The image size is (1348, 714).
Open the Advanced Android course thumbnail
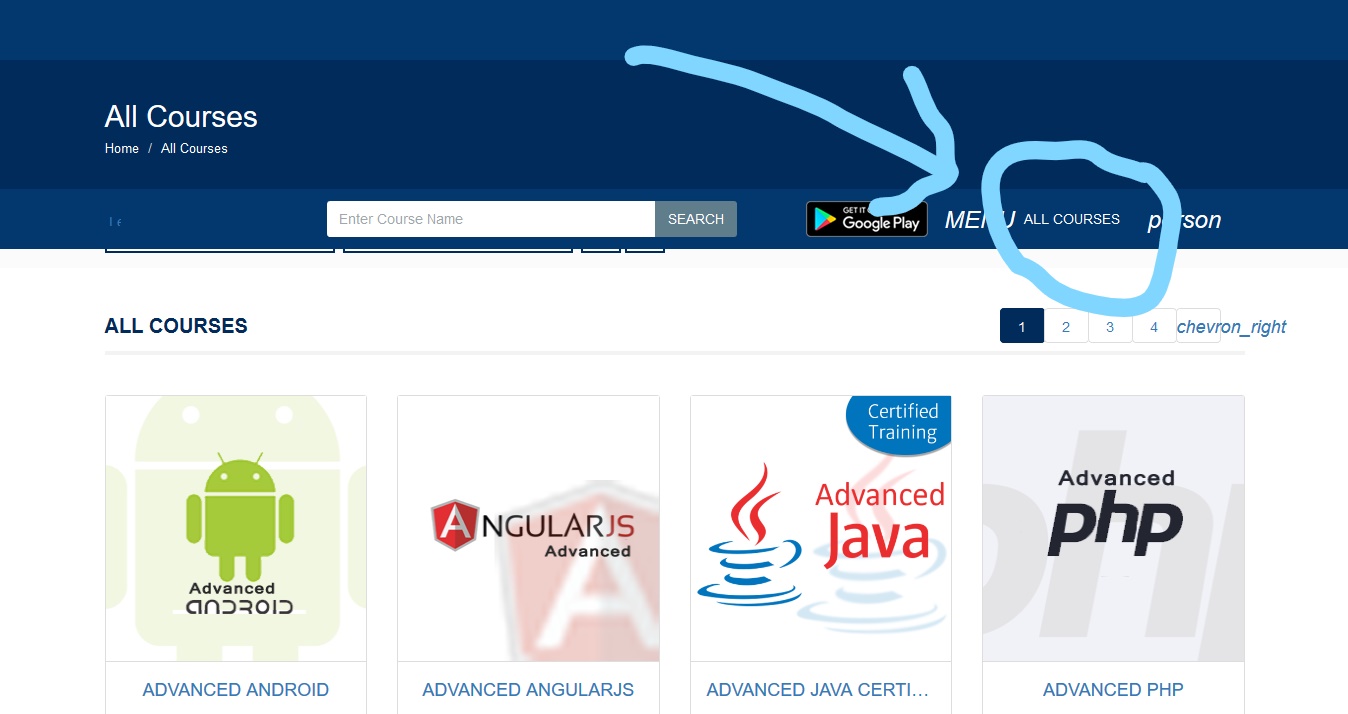[236, 528]
